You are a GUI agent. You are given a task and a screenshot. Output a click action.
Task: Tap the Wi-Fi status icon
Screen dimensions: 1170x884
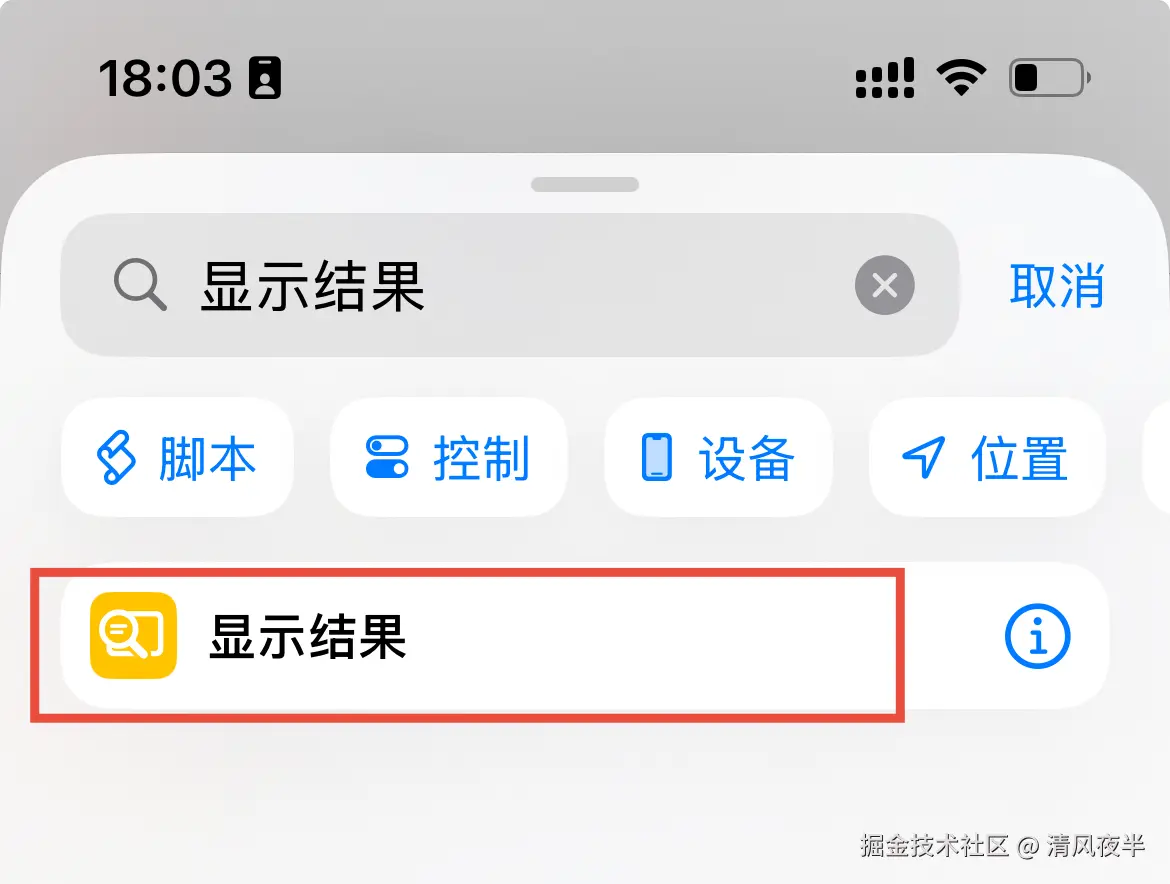coord(961,78)
